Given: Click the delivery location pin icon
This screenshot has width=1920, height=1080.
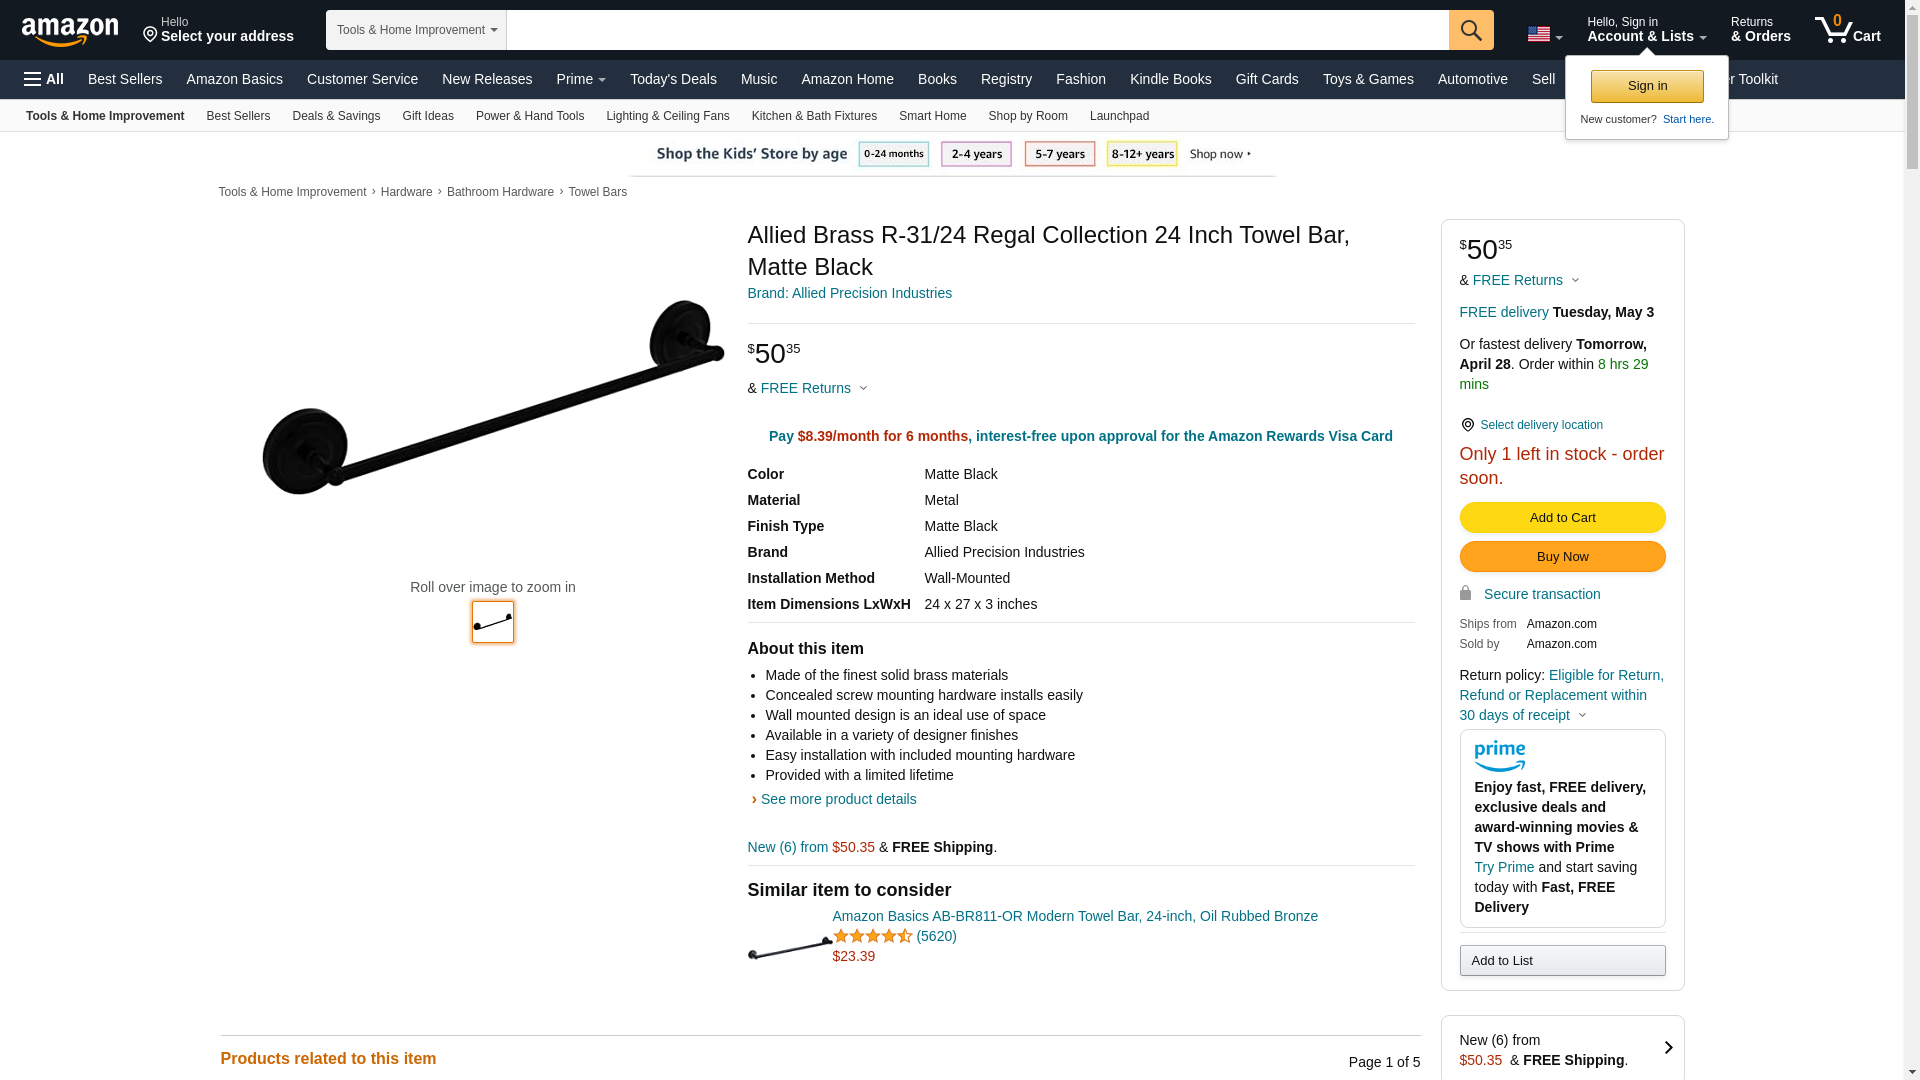Looking at the screenshot, I should click(1467, 425).
